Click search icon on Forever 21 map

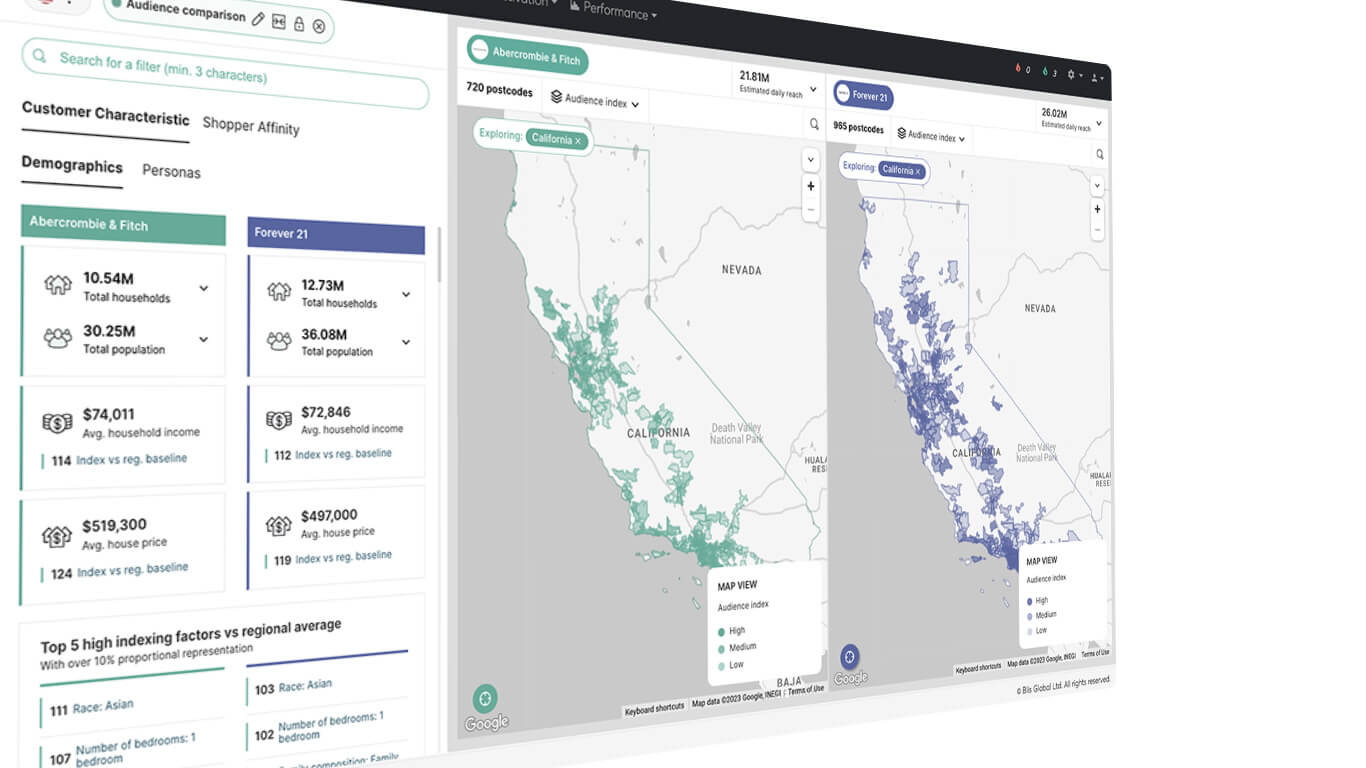[x=1099, y=155]
